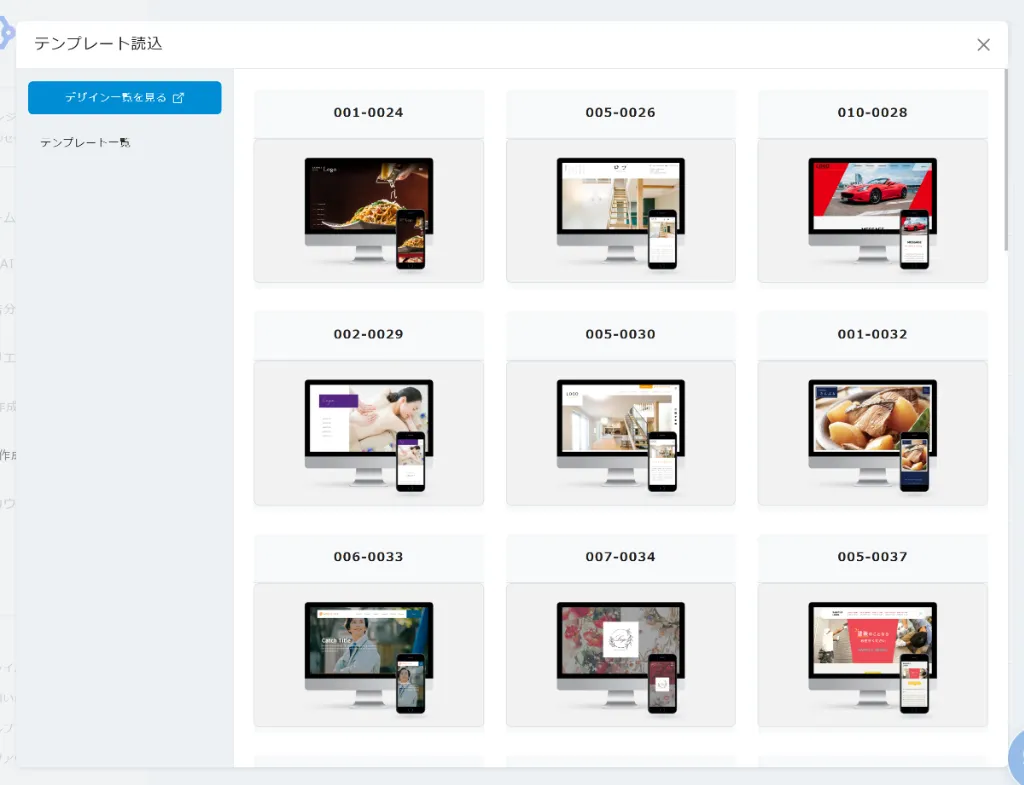Pick the red sports car template 010-0028 preview
Screen dimensions: 1024x785
872,211
